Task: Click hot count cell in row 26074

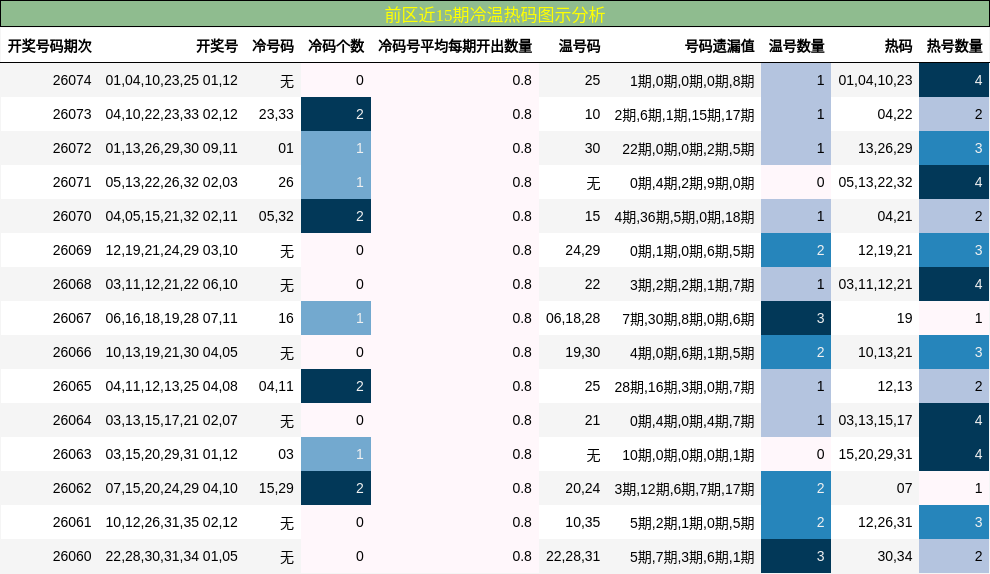Action: [x=955, y=80]
